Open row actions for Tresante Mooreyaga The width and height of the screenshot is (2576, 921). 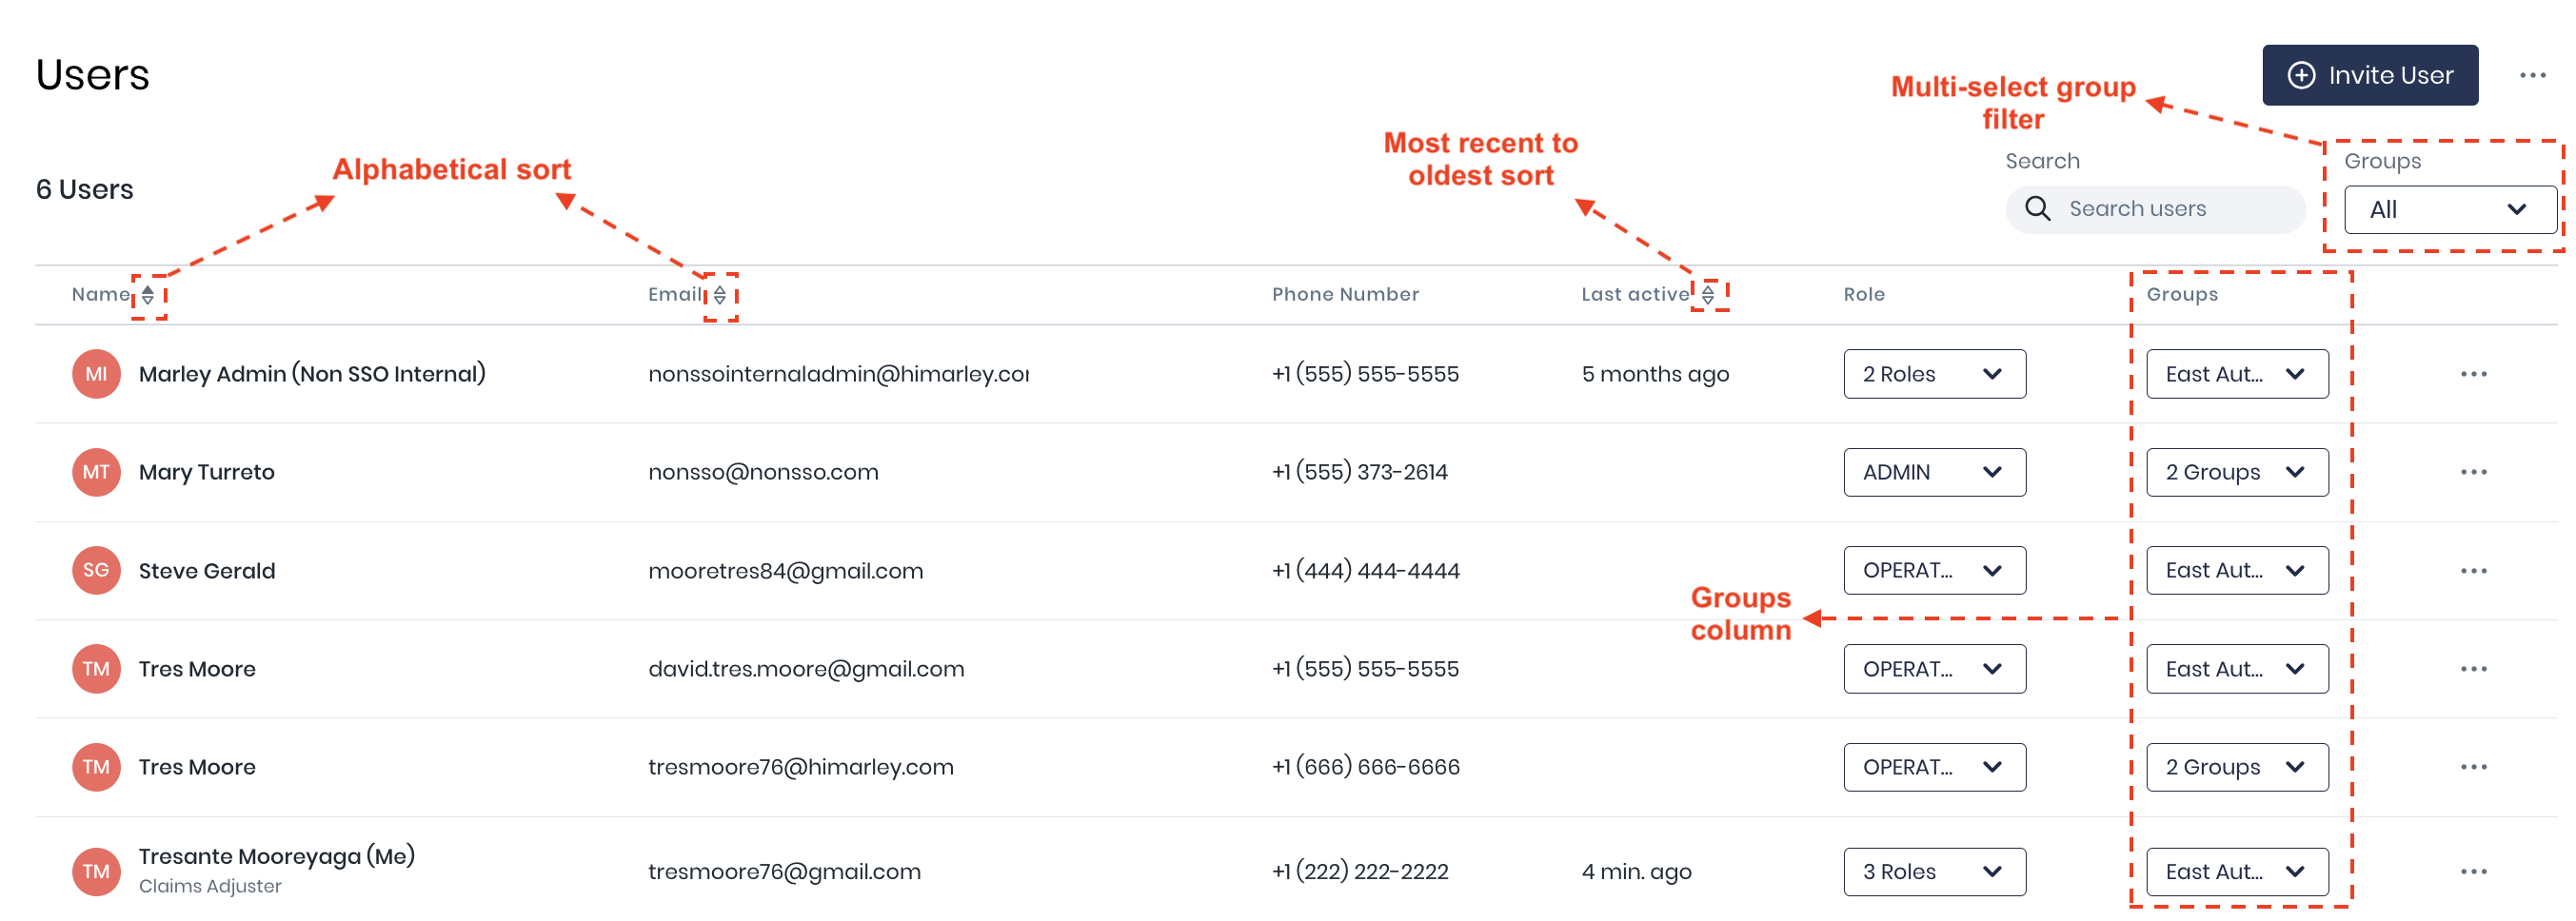[2473, 872]
